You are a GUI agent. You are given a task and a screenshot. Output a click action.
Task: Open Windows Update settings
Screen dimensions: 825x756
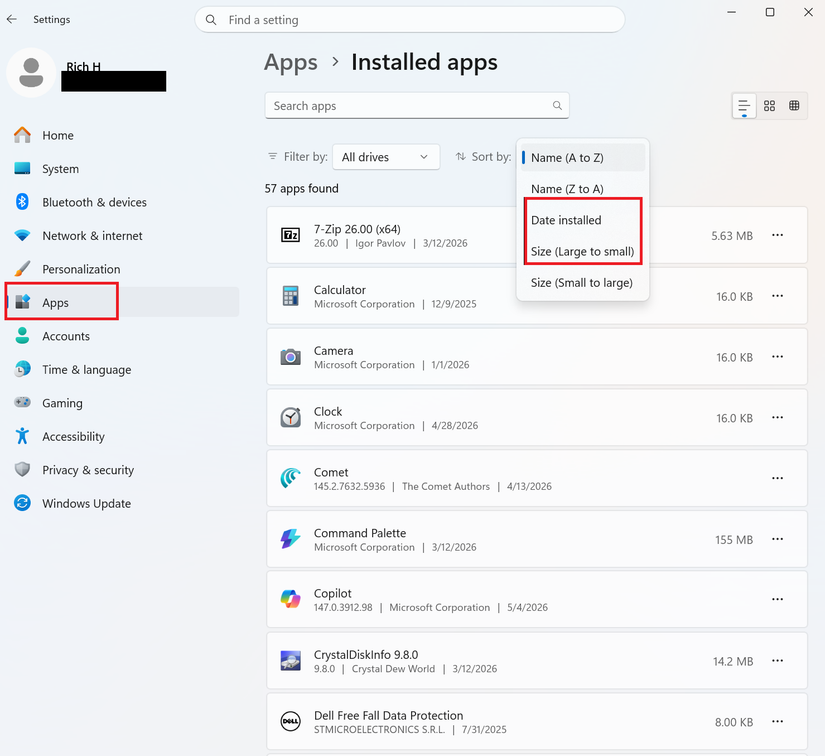pos(122,503)
